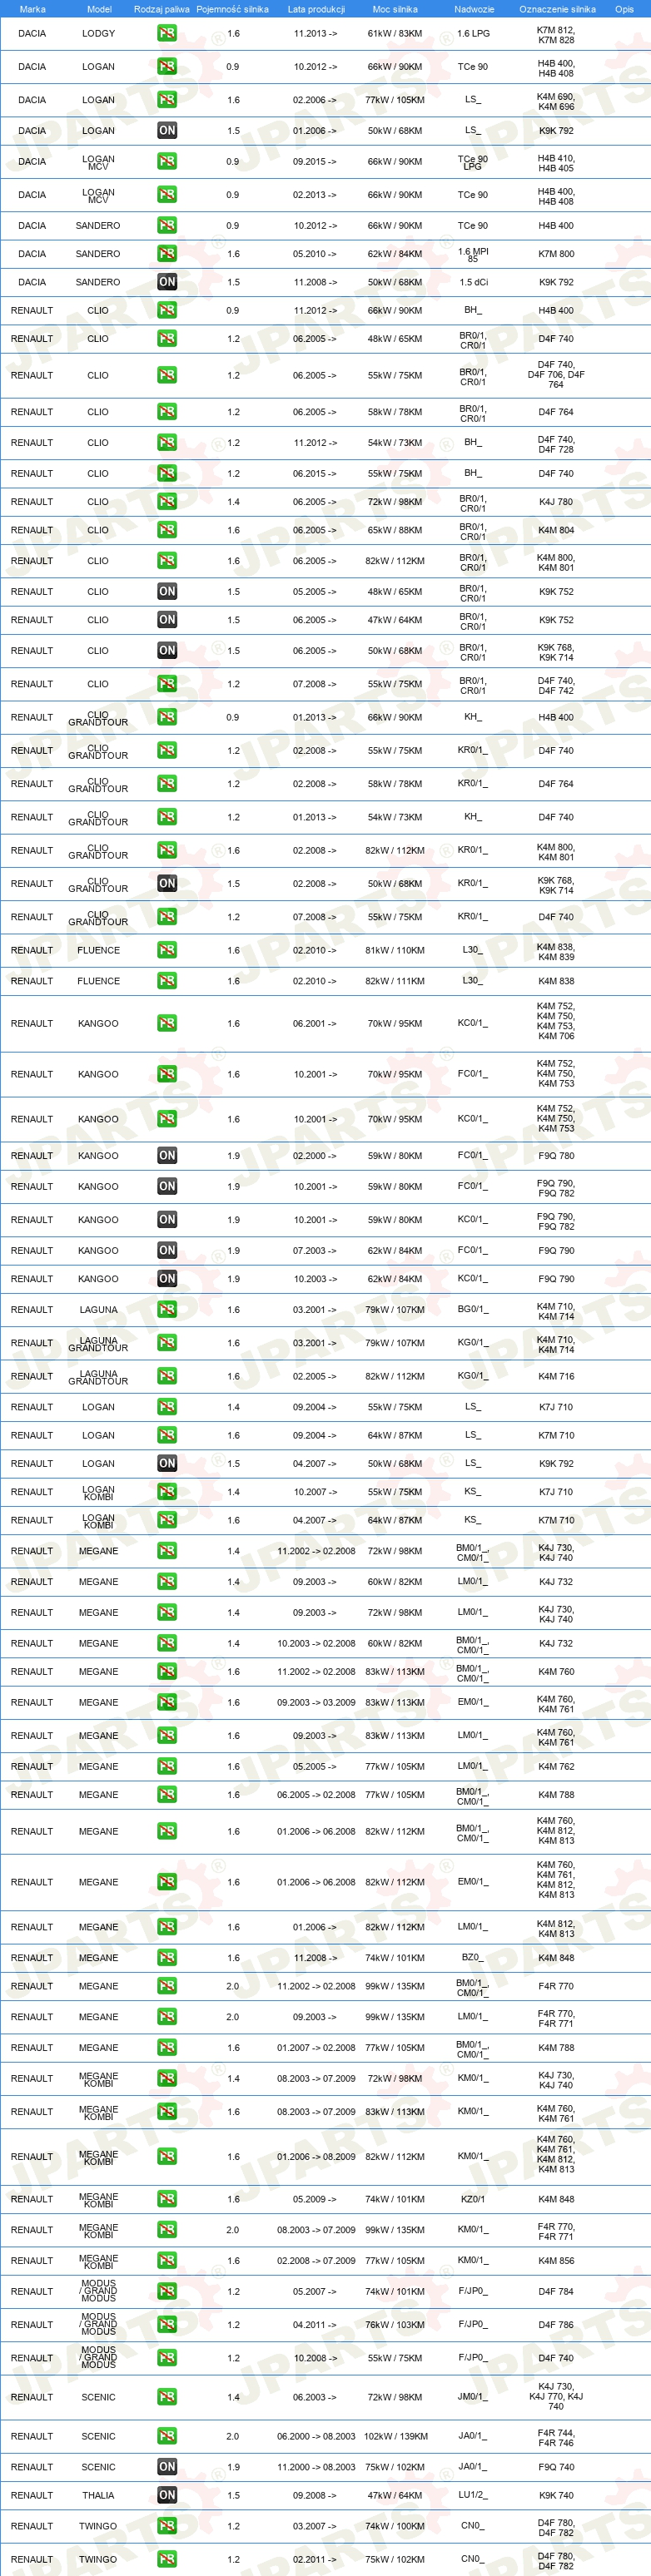651x2576 pixels.
Task: Click engine code 'K4M 690, K4M 696'
Action: (556, 102)
